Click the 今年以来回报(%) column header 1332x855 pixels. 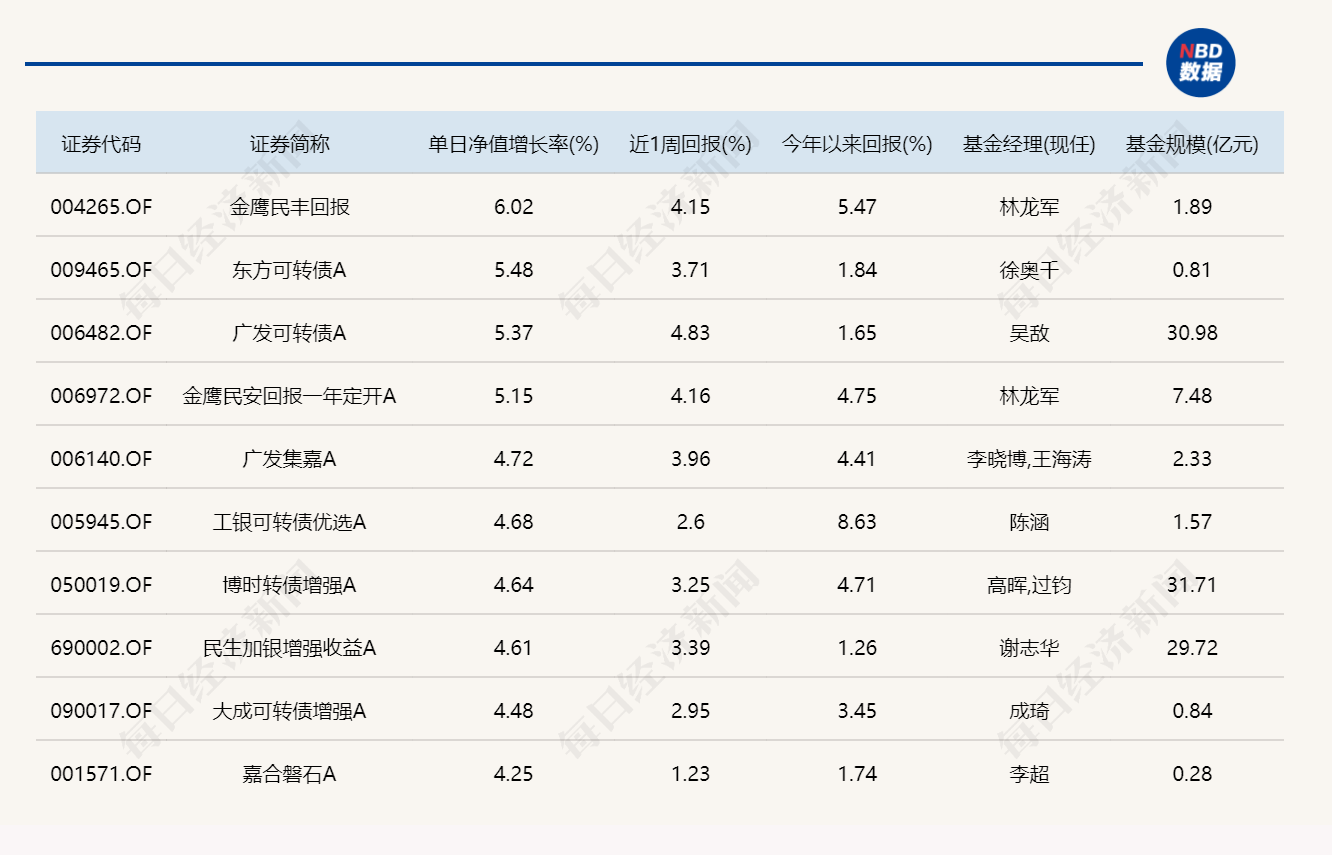[x=857, y=143]
